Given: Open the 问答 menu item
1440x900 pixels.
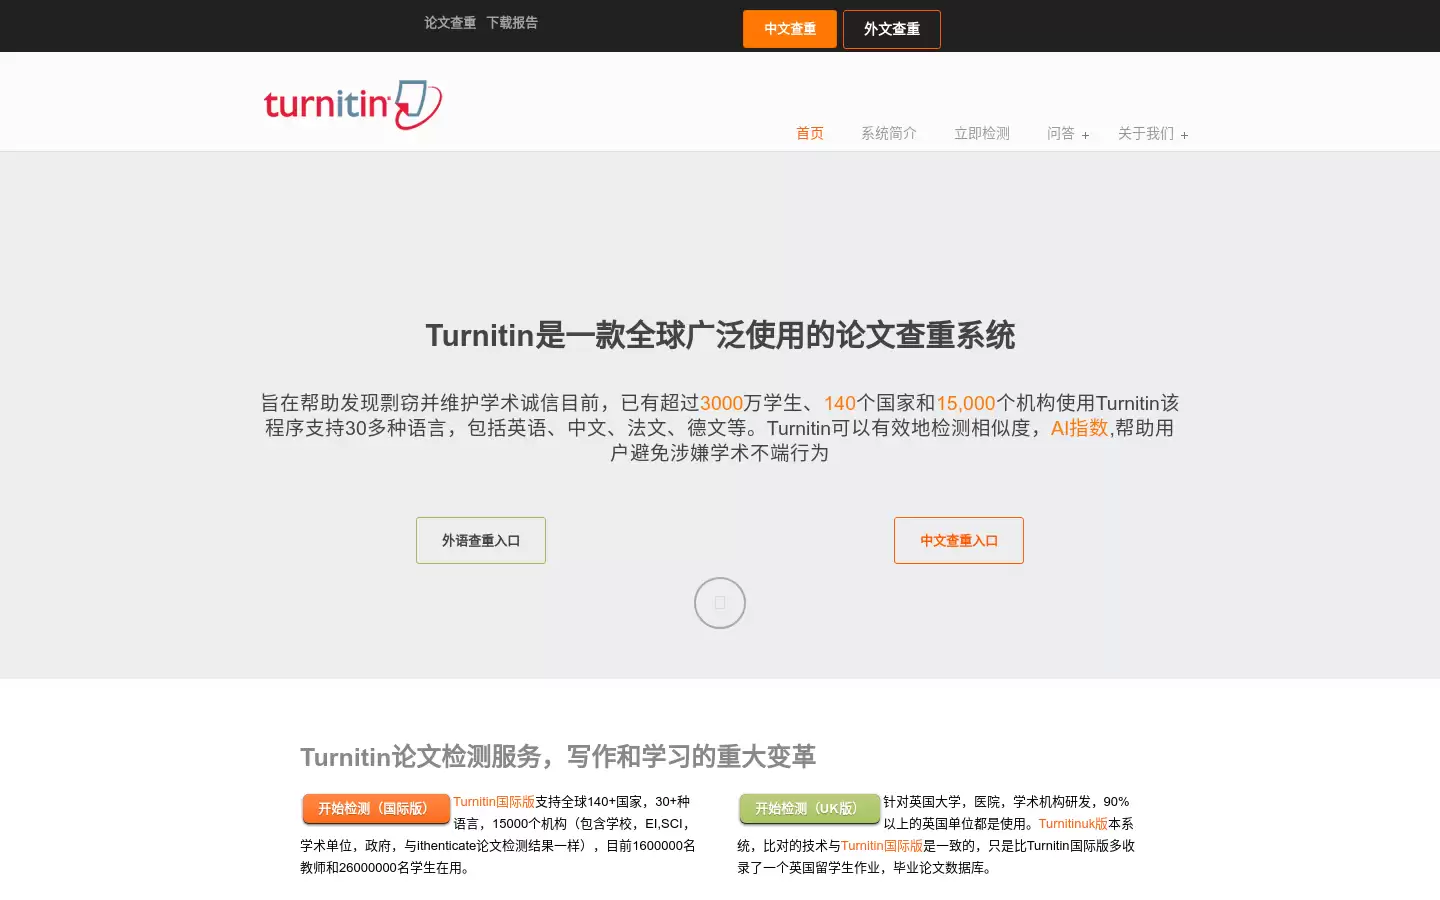Looking at the screenshot, I should point(1061,133).
